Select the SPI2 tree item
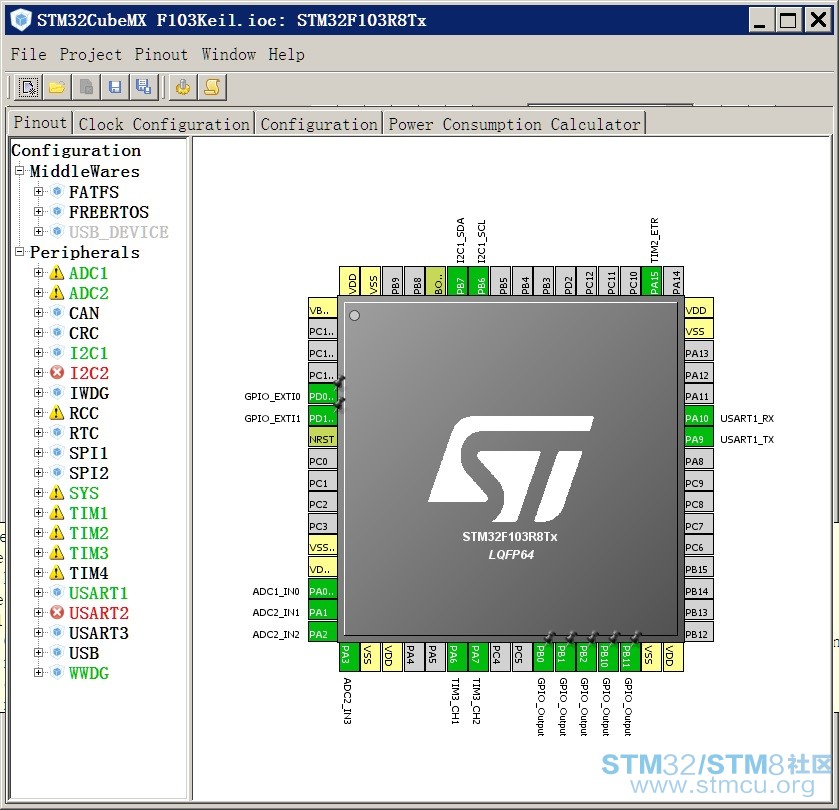Screen dimensions: 839x810 pyautogui.click(x=89, y=473)
